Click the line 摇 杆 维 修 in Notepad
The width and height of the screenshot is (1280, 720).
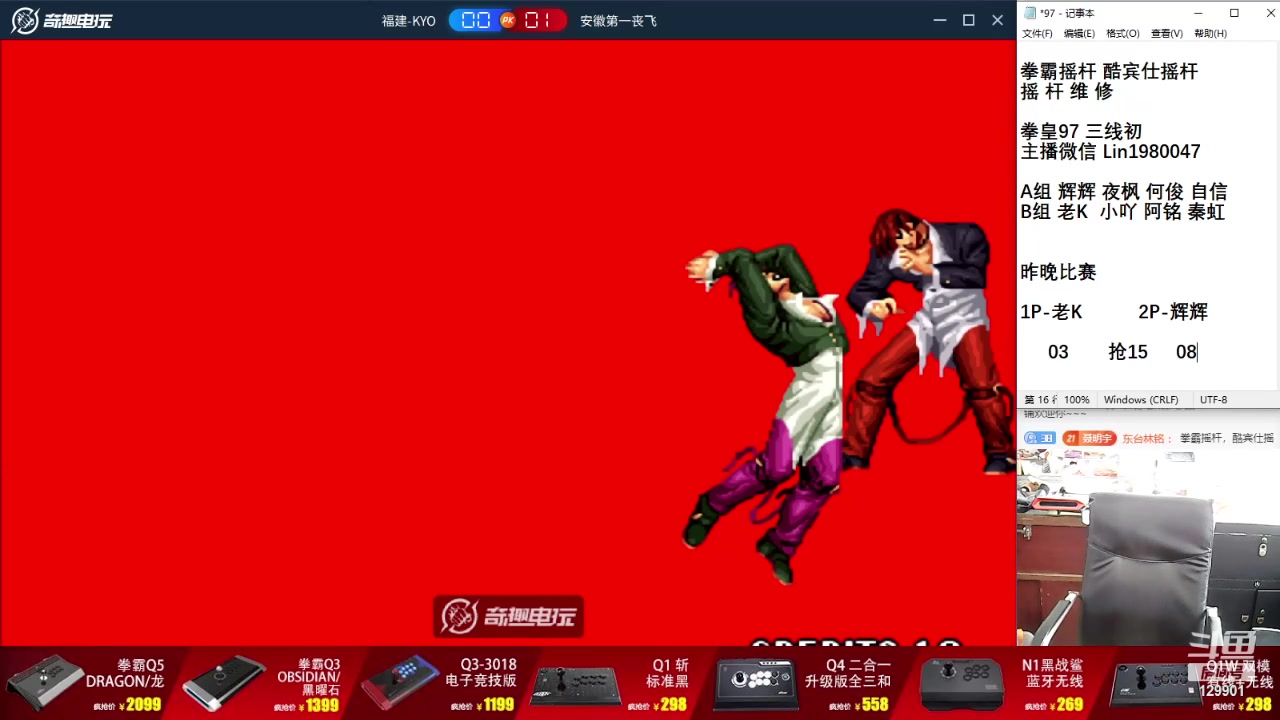(1066, 91)
